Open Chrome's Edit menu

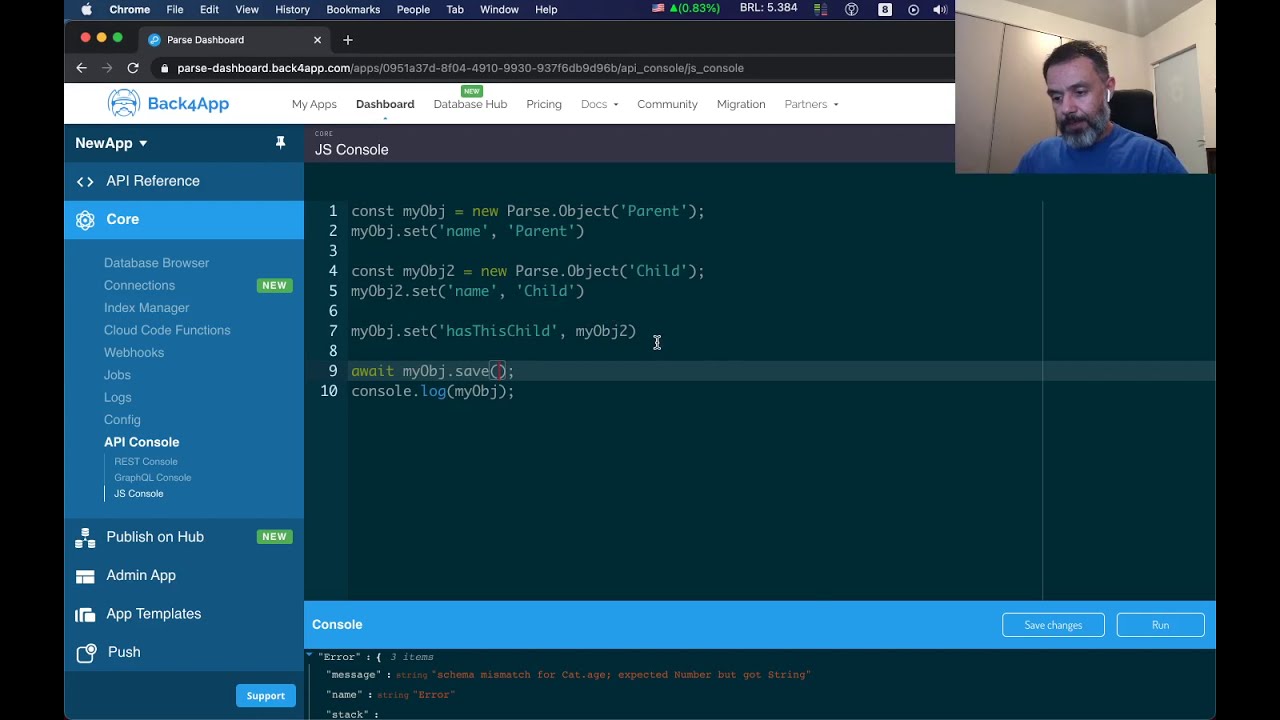209,9
